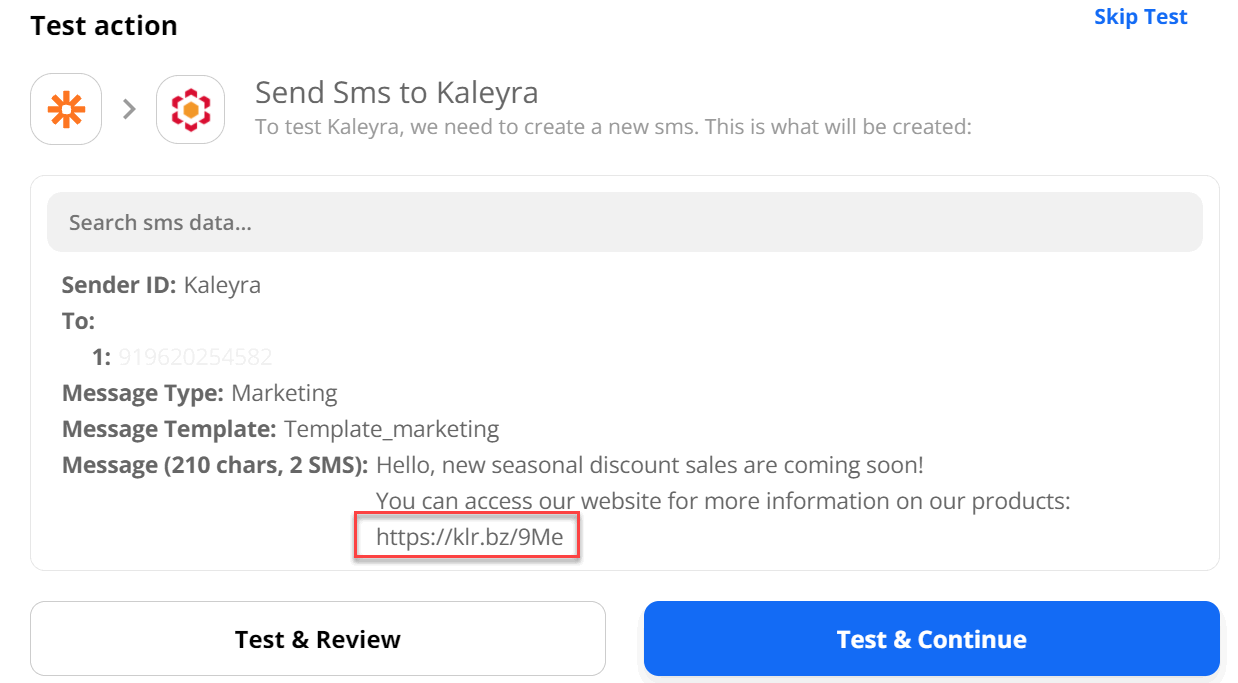
Task: Select the seasonal discount sales message line
Action: [650, 465]
